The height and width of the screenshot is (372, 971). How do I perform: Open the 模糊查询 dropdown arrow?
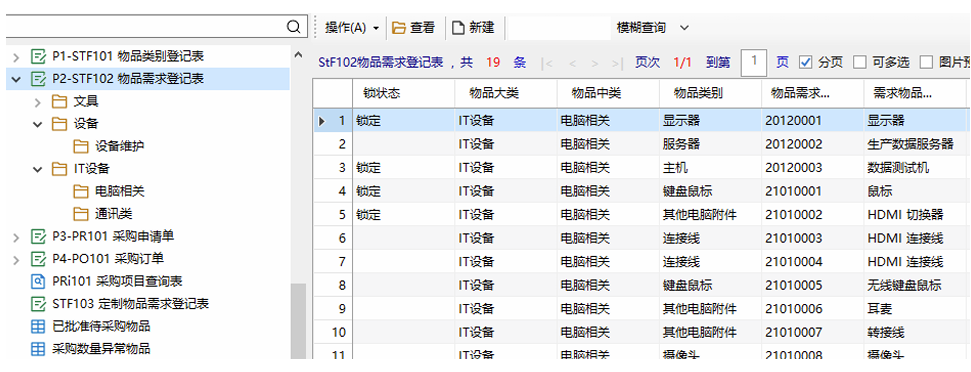click(x=684, y=28)
